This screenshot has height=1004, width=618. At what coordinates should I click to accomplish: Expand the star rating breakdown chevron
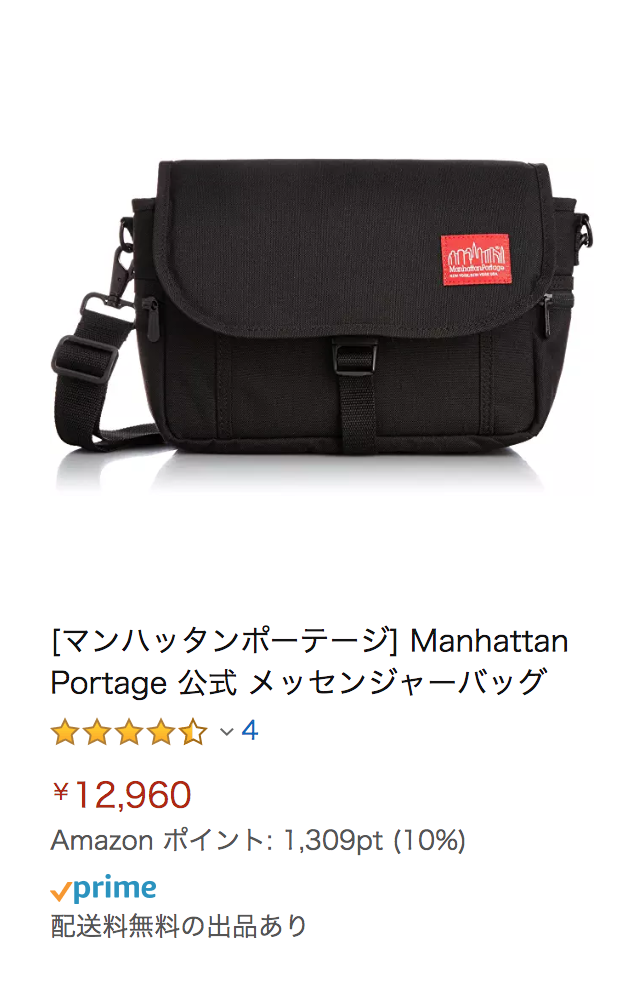226,731
